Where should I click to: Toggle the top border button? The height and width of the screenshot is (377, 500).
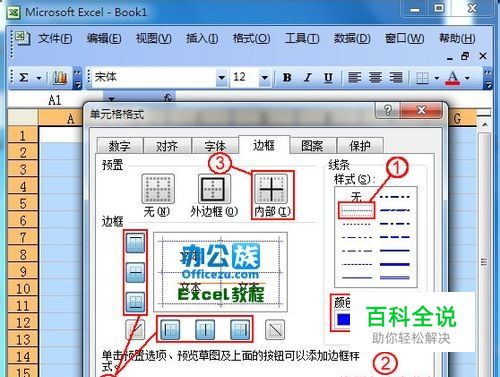[135, 242]
